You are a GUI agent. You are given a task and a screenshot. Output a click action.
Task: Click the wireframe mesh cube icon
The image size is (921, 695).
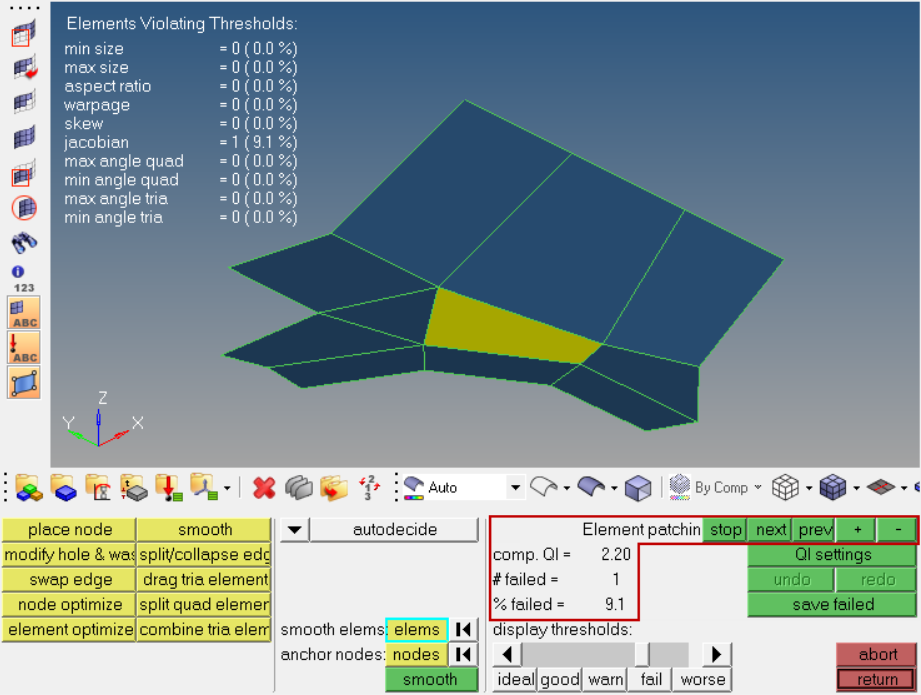785,488
